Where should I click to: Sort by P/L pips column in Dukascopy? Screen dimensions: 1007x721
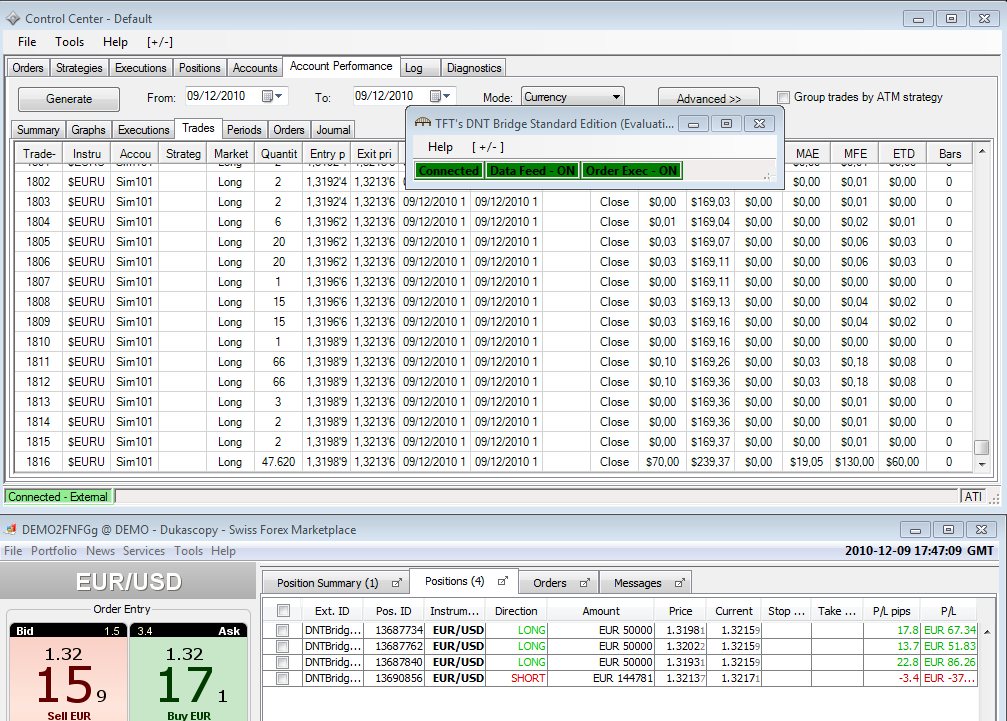(891, 611)
